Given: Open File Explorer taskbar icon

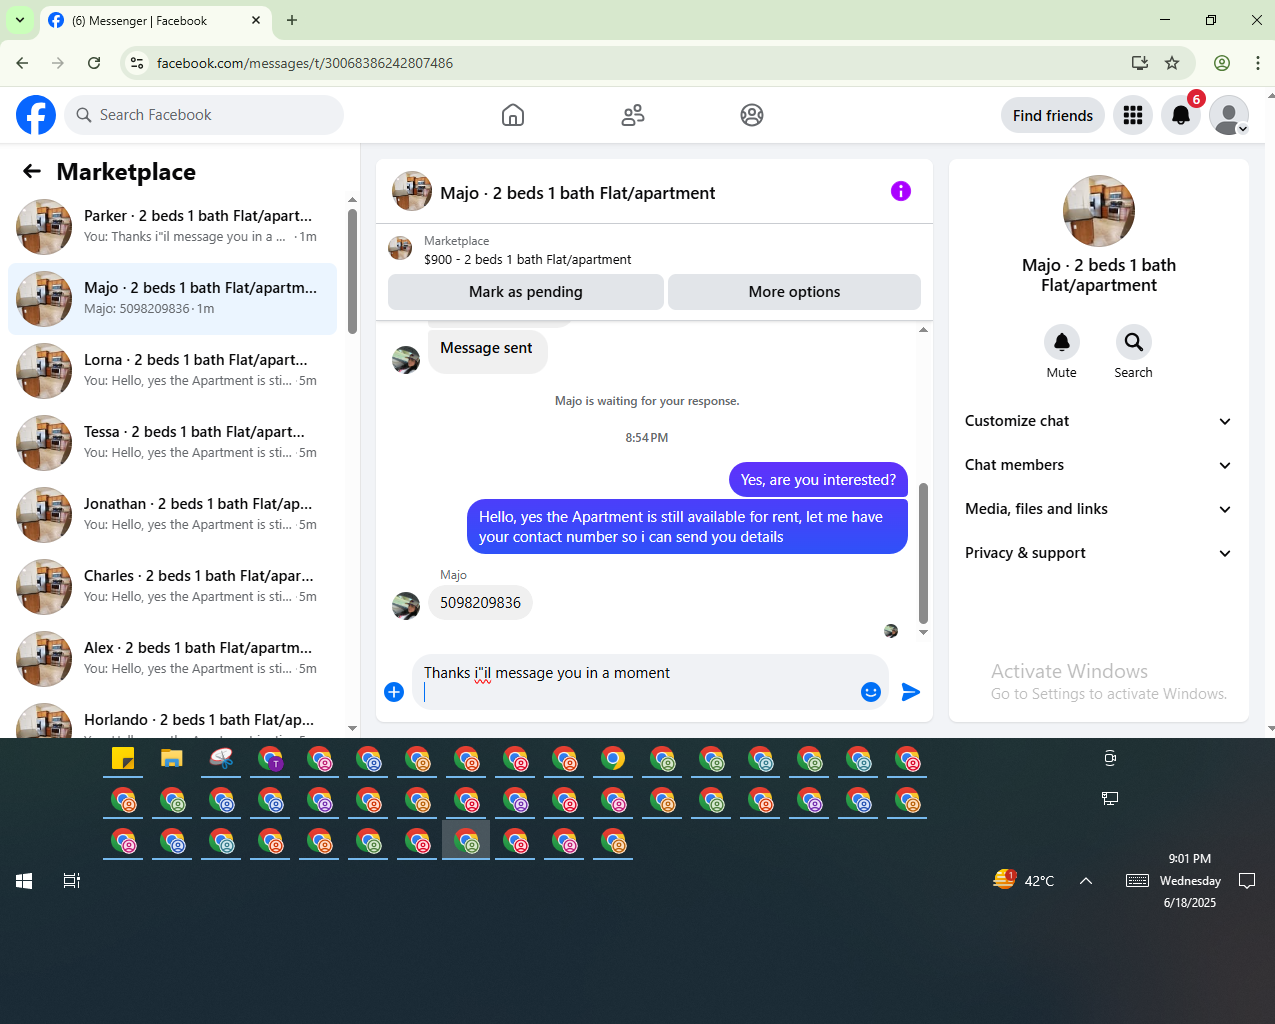Looking at the screenshot, I should coord(172,759).
